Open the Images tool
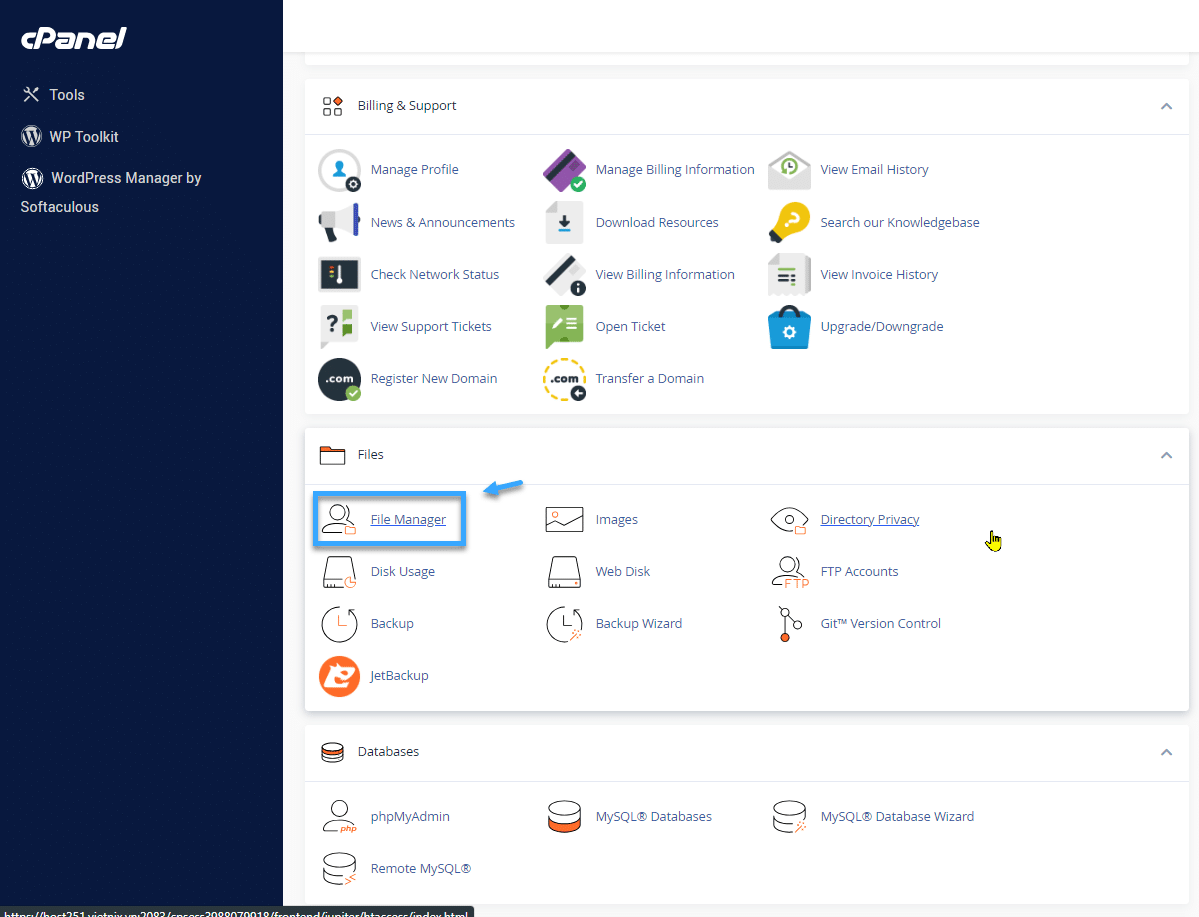 (x=617, y=519)
